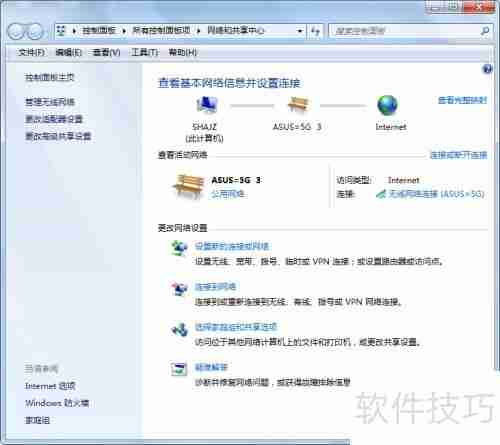Viewport: 500px width, 445px height.
Task: Open the 文件(F) menu
Action: coord(31,52)
